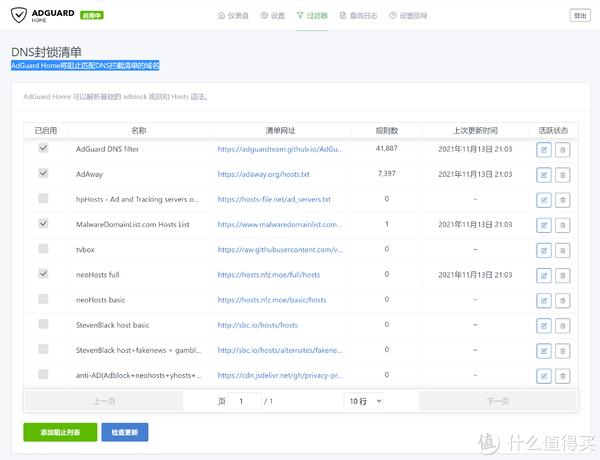Open the cdn.jsdelivr.net privacy link
Viewport: 600px width, 460px height.
tap(280, 375)
